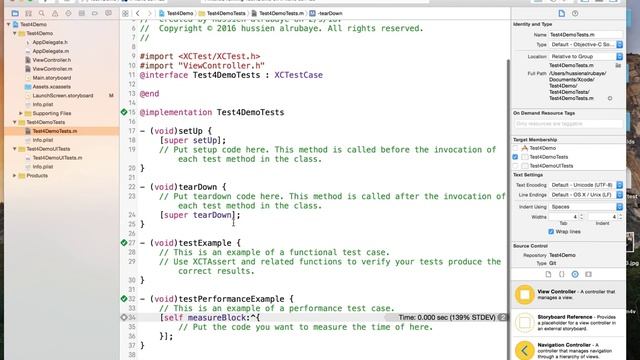Screen dimensions: 640x360
Task: Open the Test navigator icon
Action: [x=68, y=13]
